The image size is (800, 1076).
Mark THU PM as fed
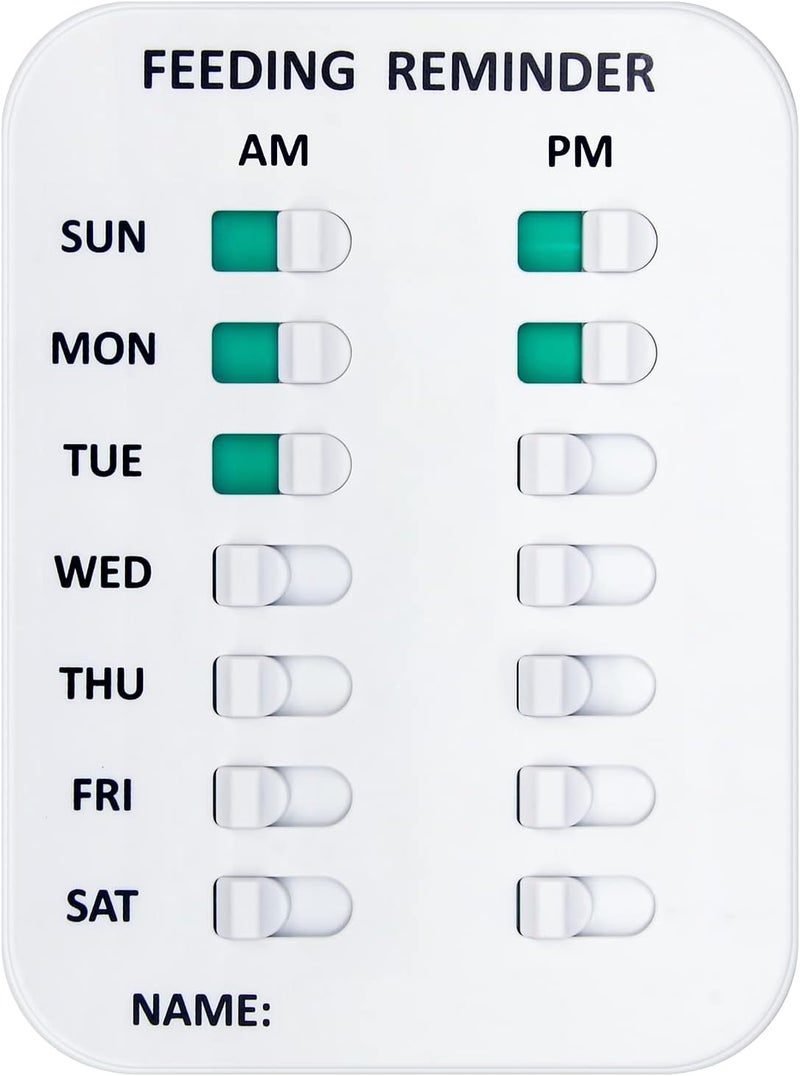coord(587,686)
